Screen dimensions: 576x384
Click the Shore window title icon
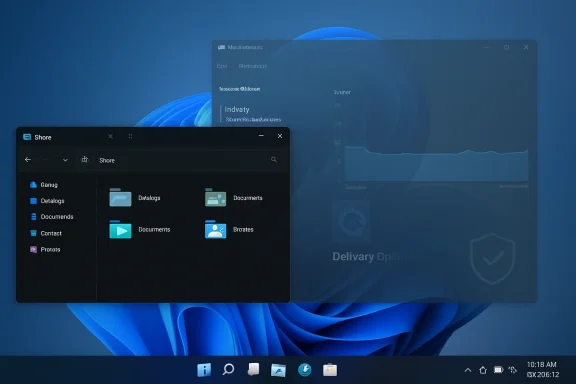coord(27,137)
